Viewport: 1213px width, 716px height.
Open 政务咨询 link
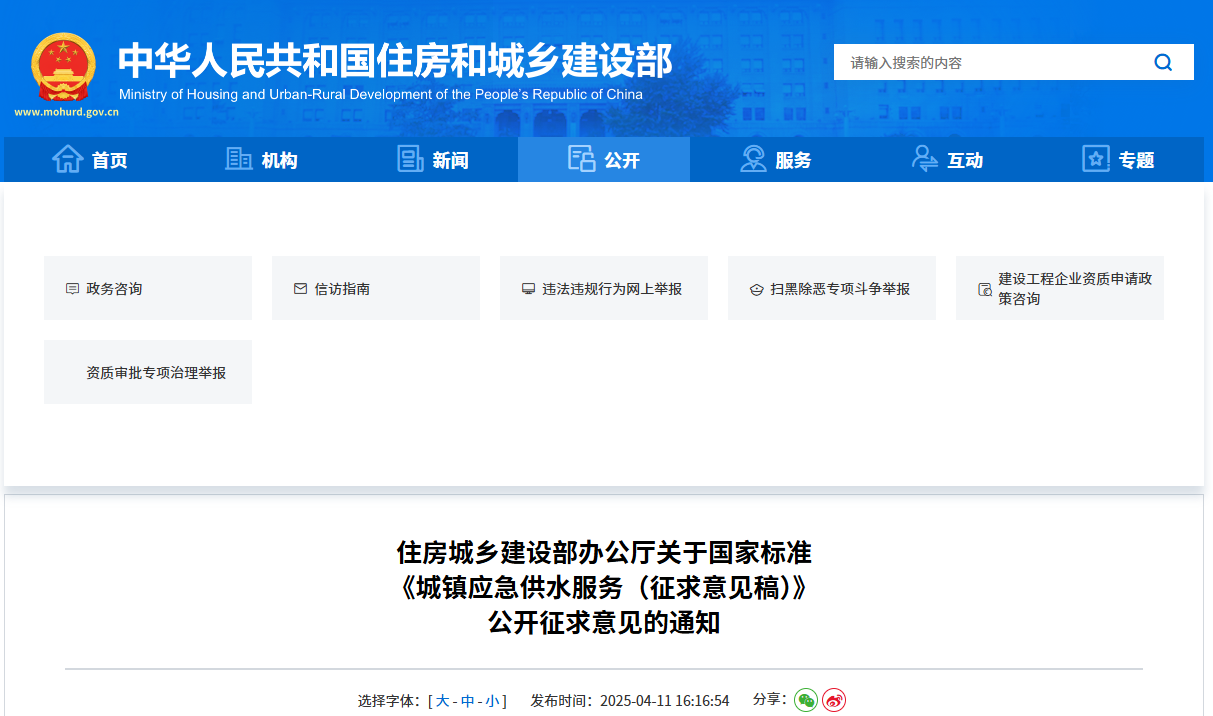[x=114, y=289]
